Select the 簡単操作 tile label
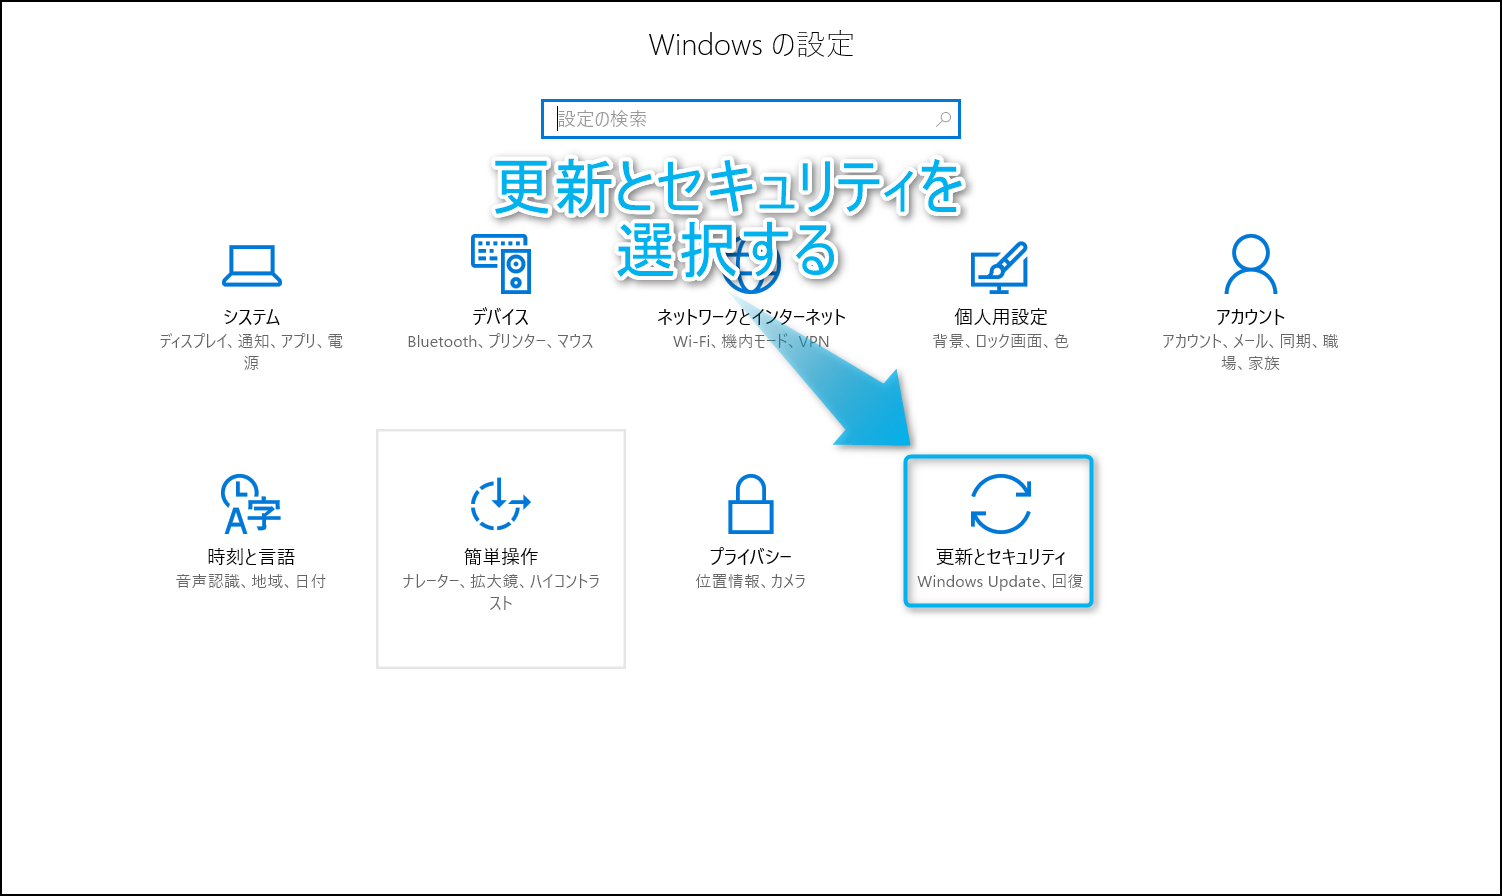The height and width of the screenshot is (896, 1502). coord(500,557)
